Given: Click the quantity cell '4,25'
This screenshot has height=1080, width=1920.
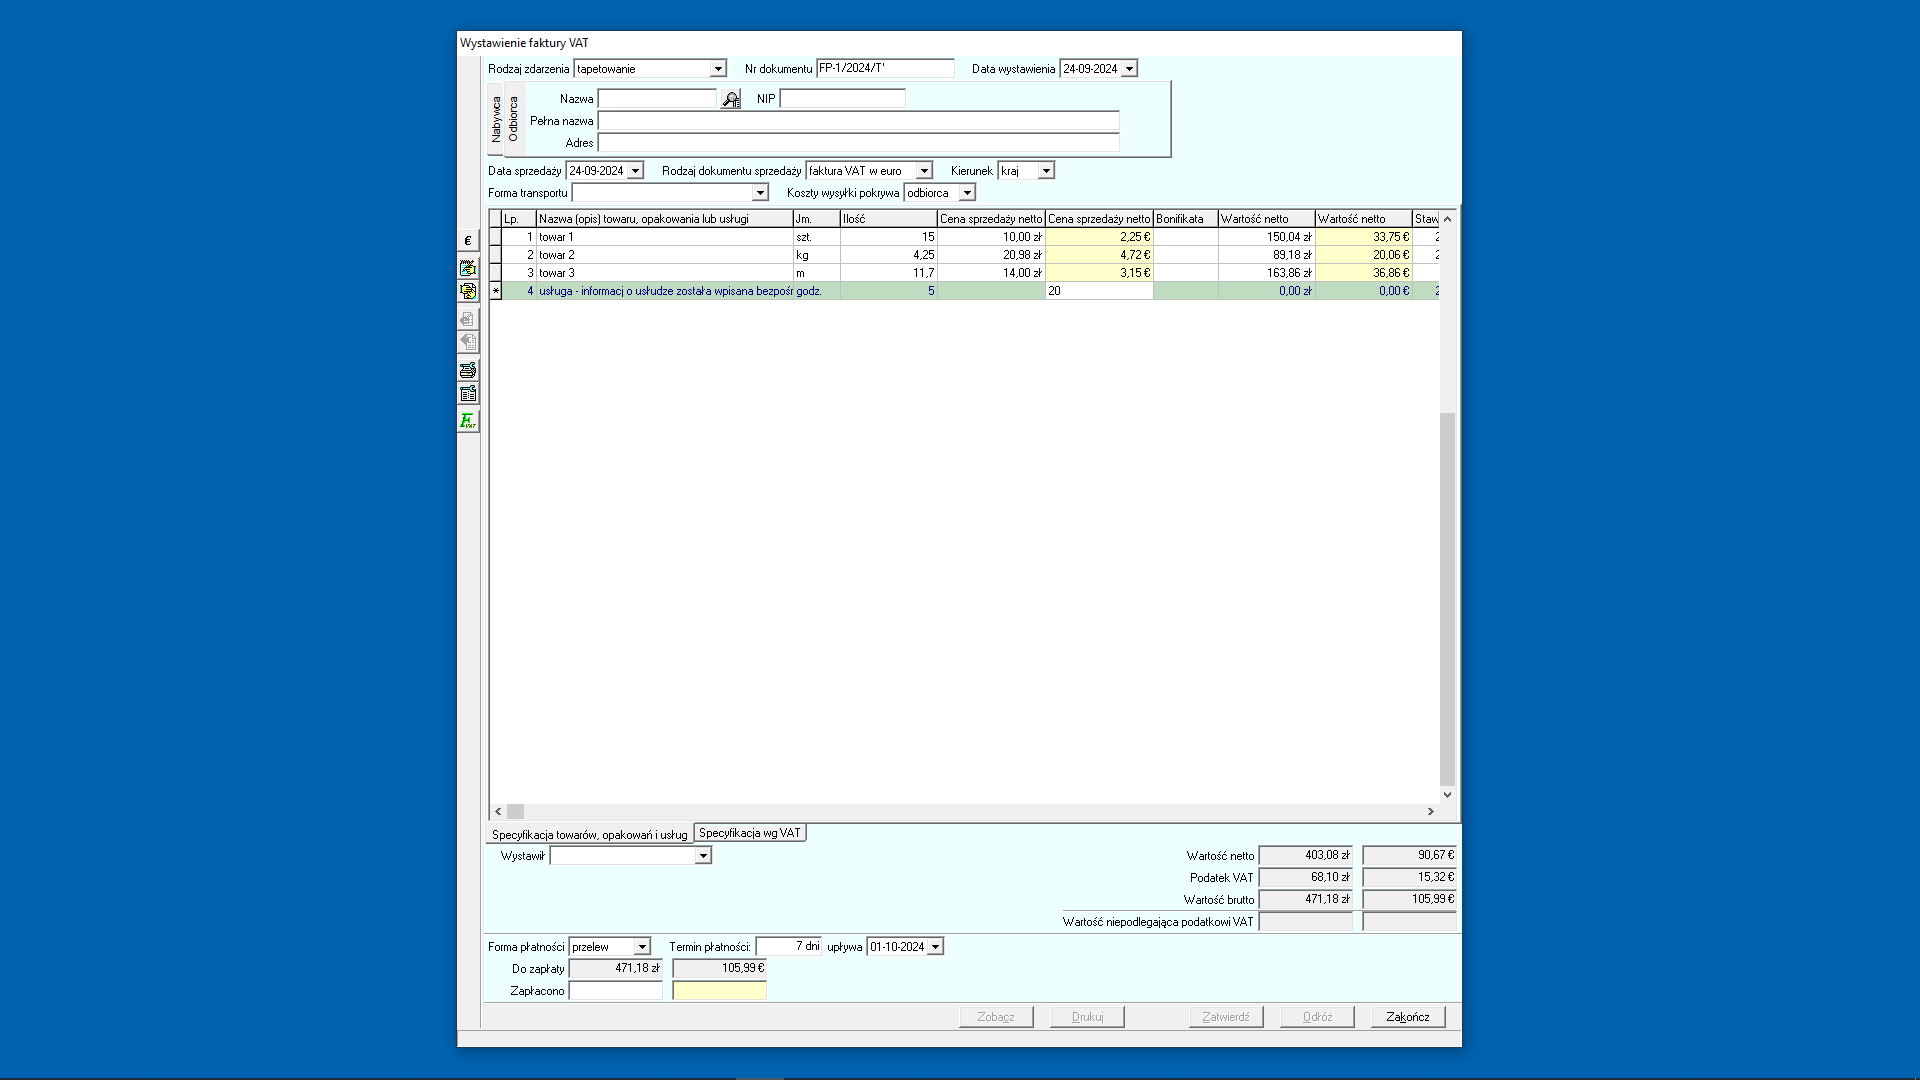Looking at the screenshot, I should (x=889, y=255).
